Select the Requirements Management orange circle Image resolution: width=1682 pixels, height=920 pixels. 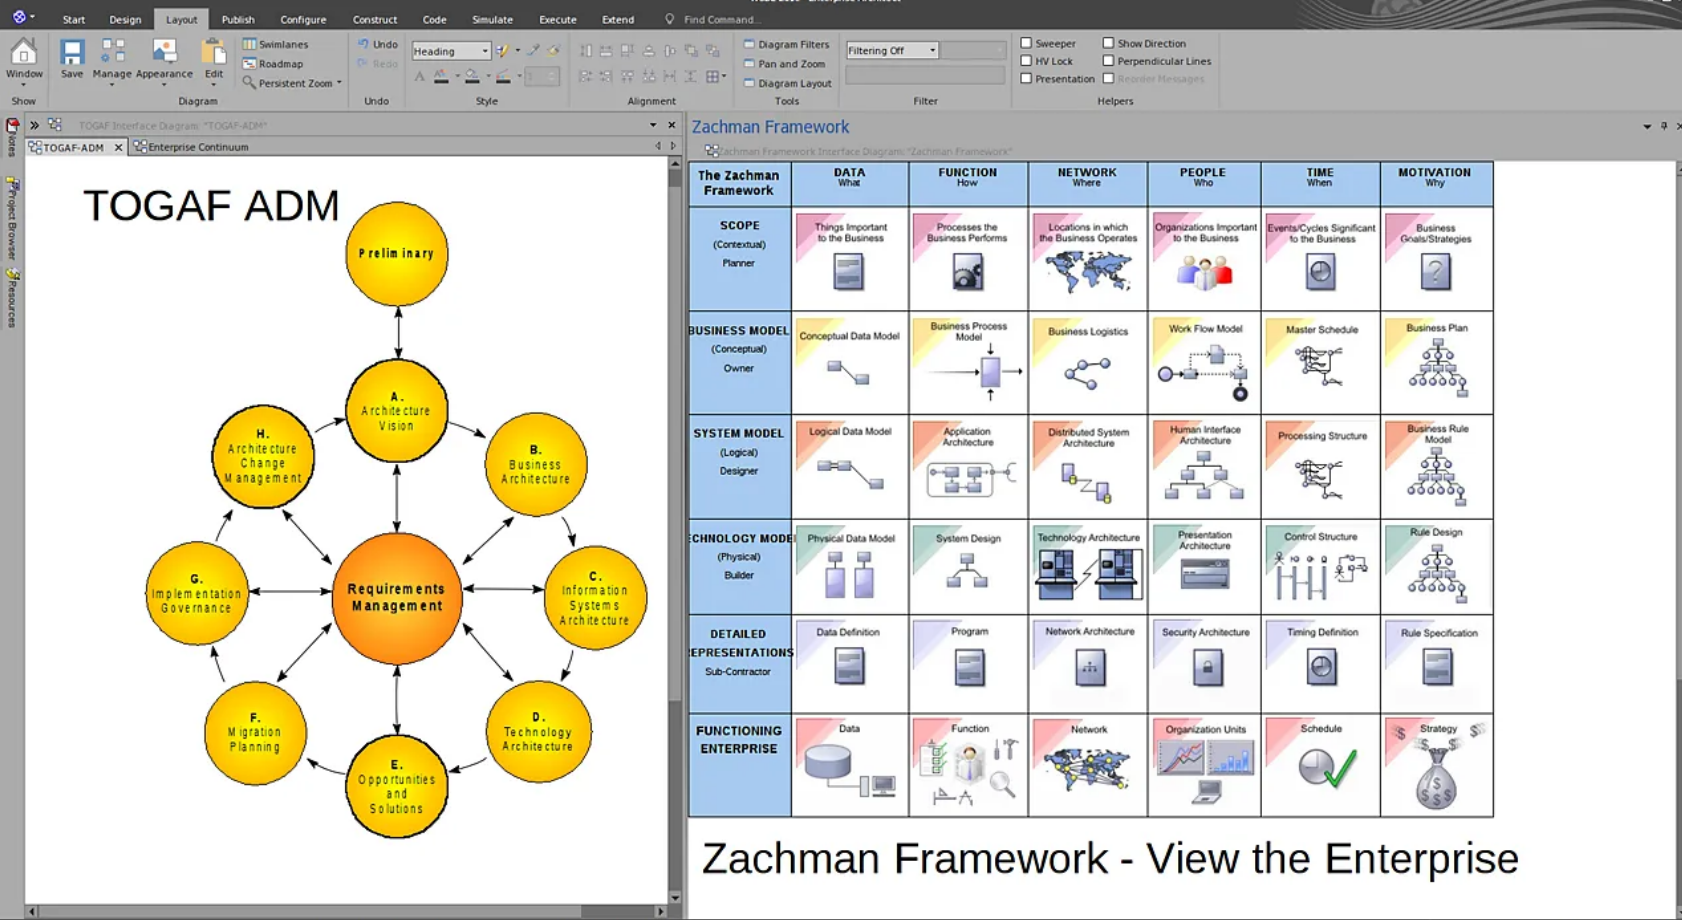coord(397,597)
